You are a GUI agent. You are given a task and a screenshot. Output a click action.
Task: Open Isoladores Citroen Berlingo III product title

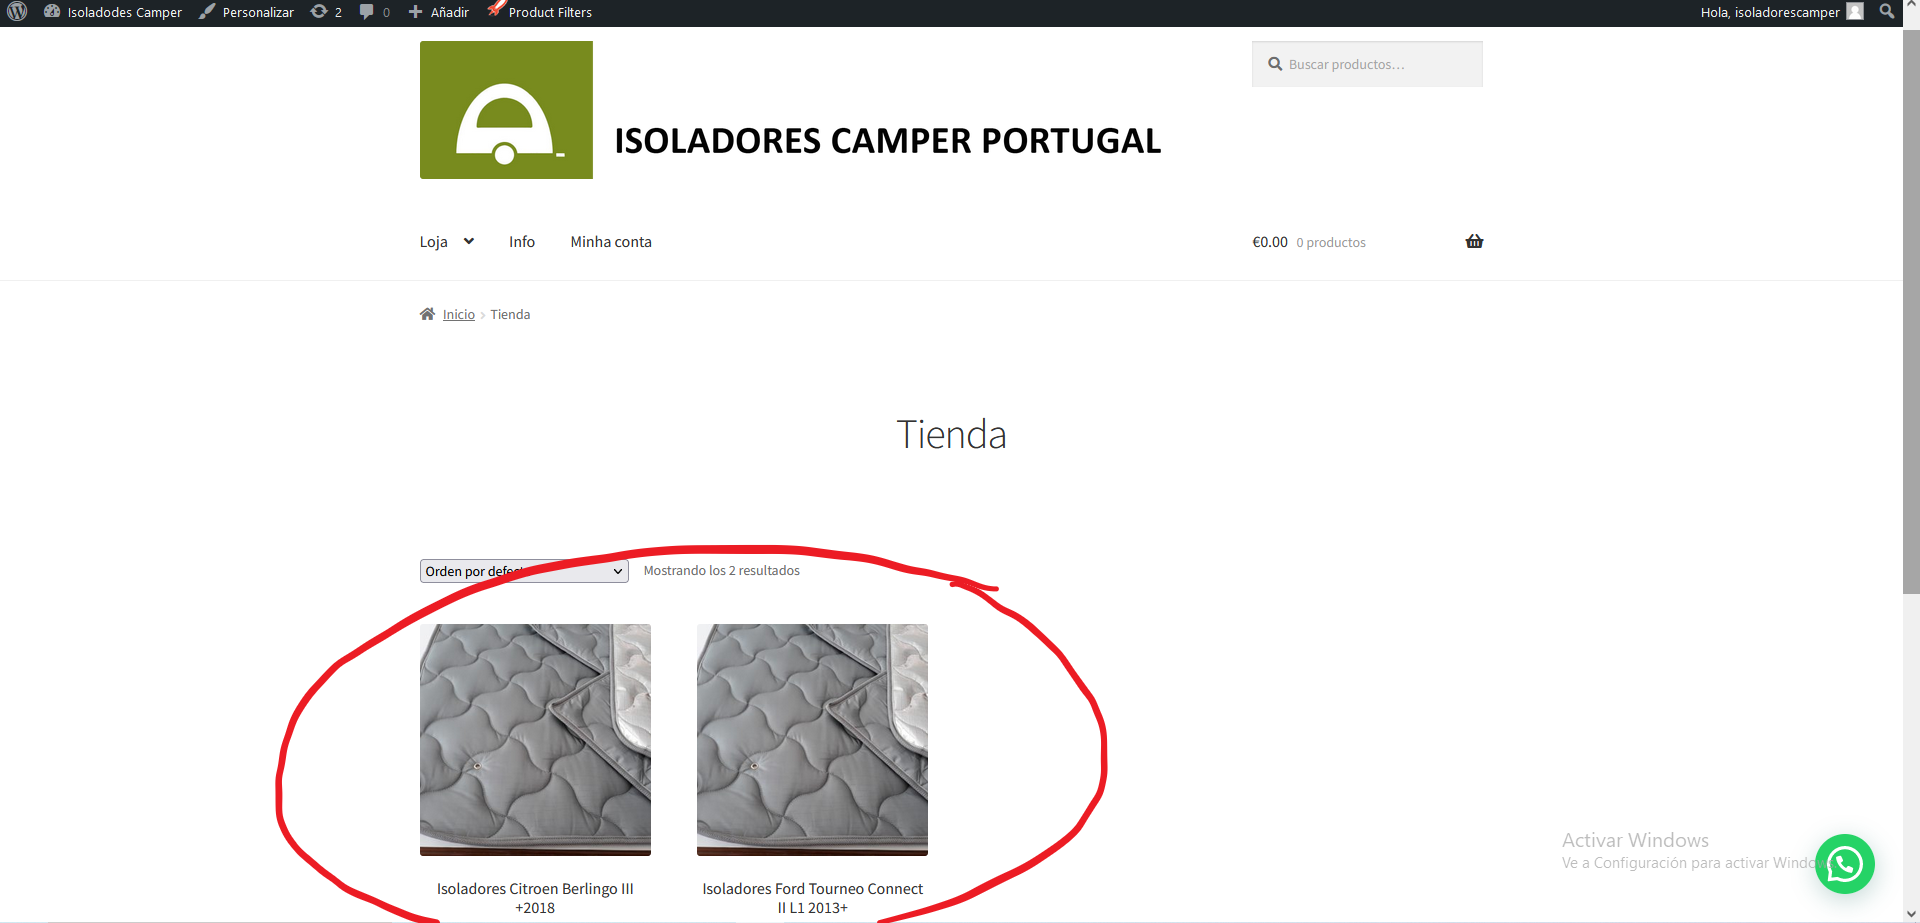pos(535,898)
